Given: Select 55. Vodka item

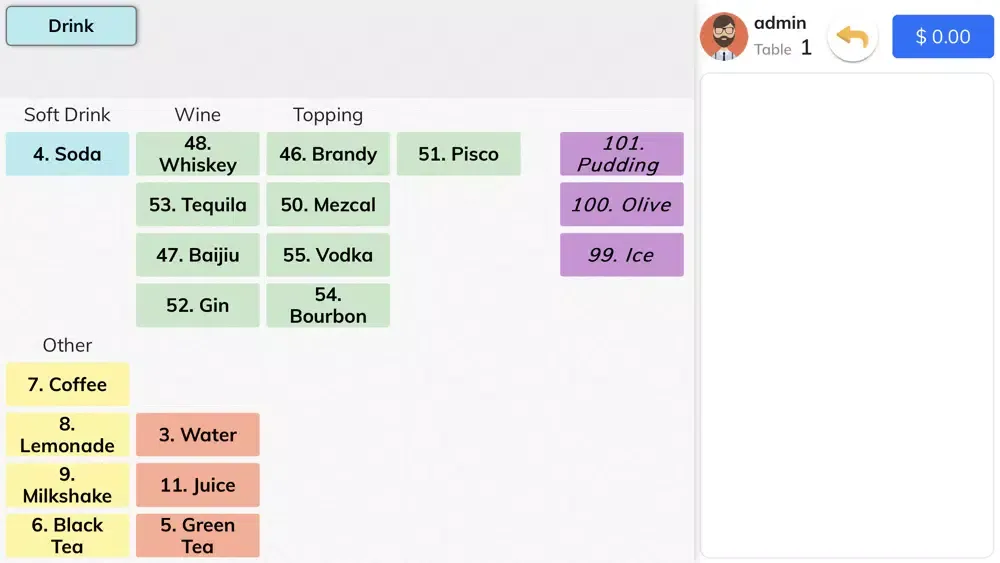Looking at the screenshot, I should [328, 255].
